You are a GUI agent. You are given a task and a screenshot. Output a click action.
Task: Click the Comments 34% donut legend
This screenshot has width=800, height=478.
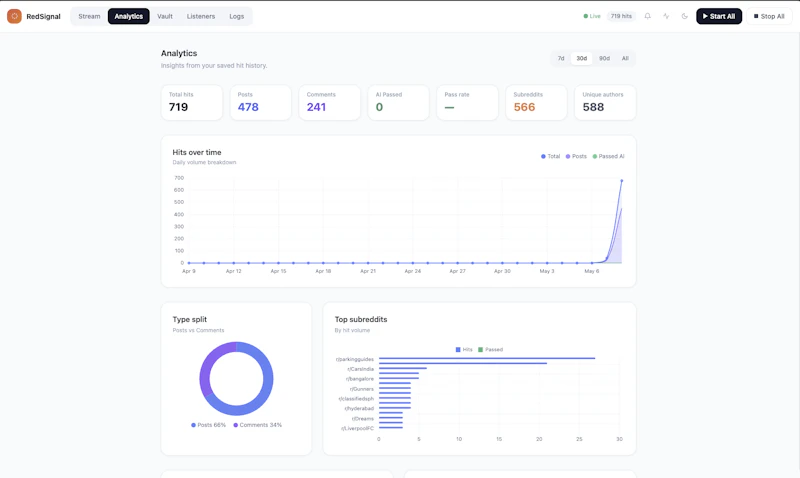[257, 425]
